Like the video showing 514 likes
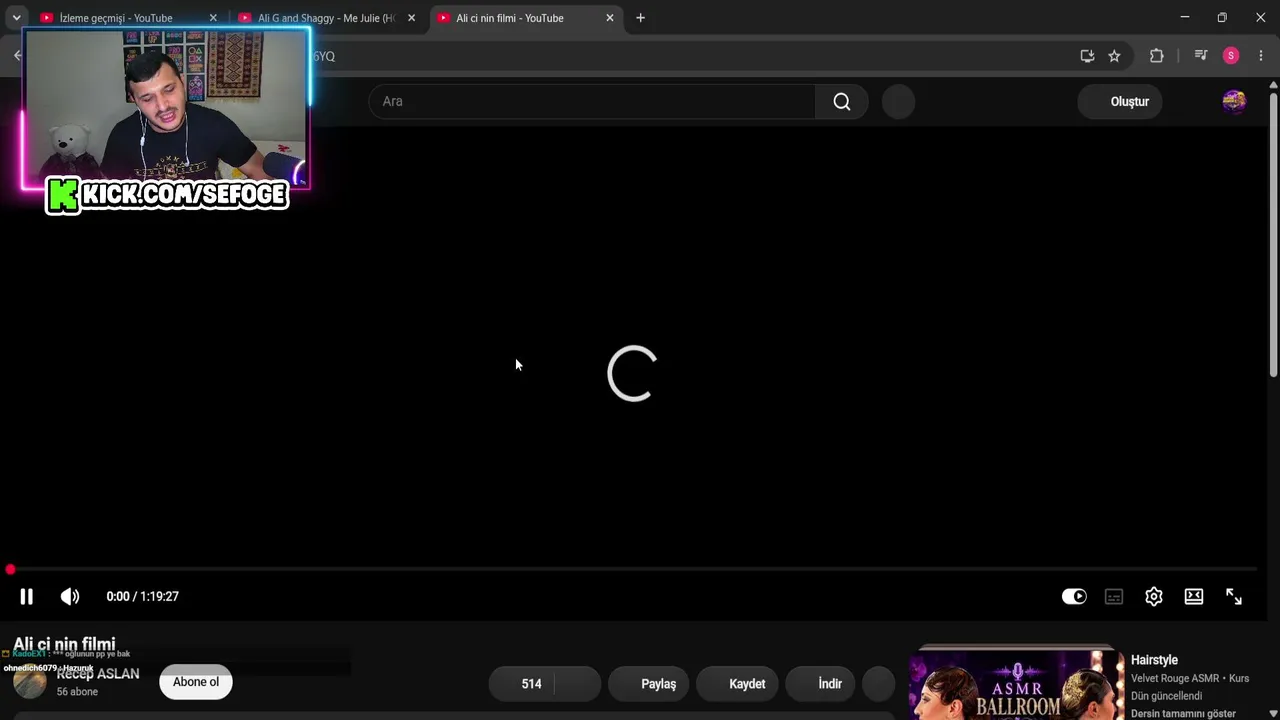The width and height of the screenshot is (1280, 720). (x=522, y=684)
